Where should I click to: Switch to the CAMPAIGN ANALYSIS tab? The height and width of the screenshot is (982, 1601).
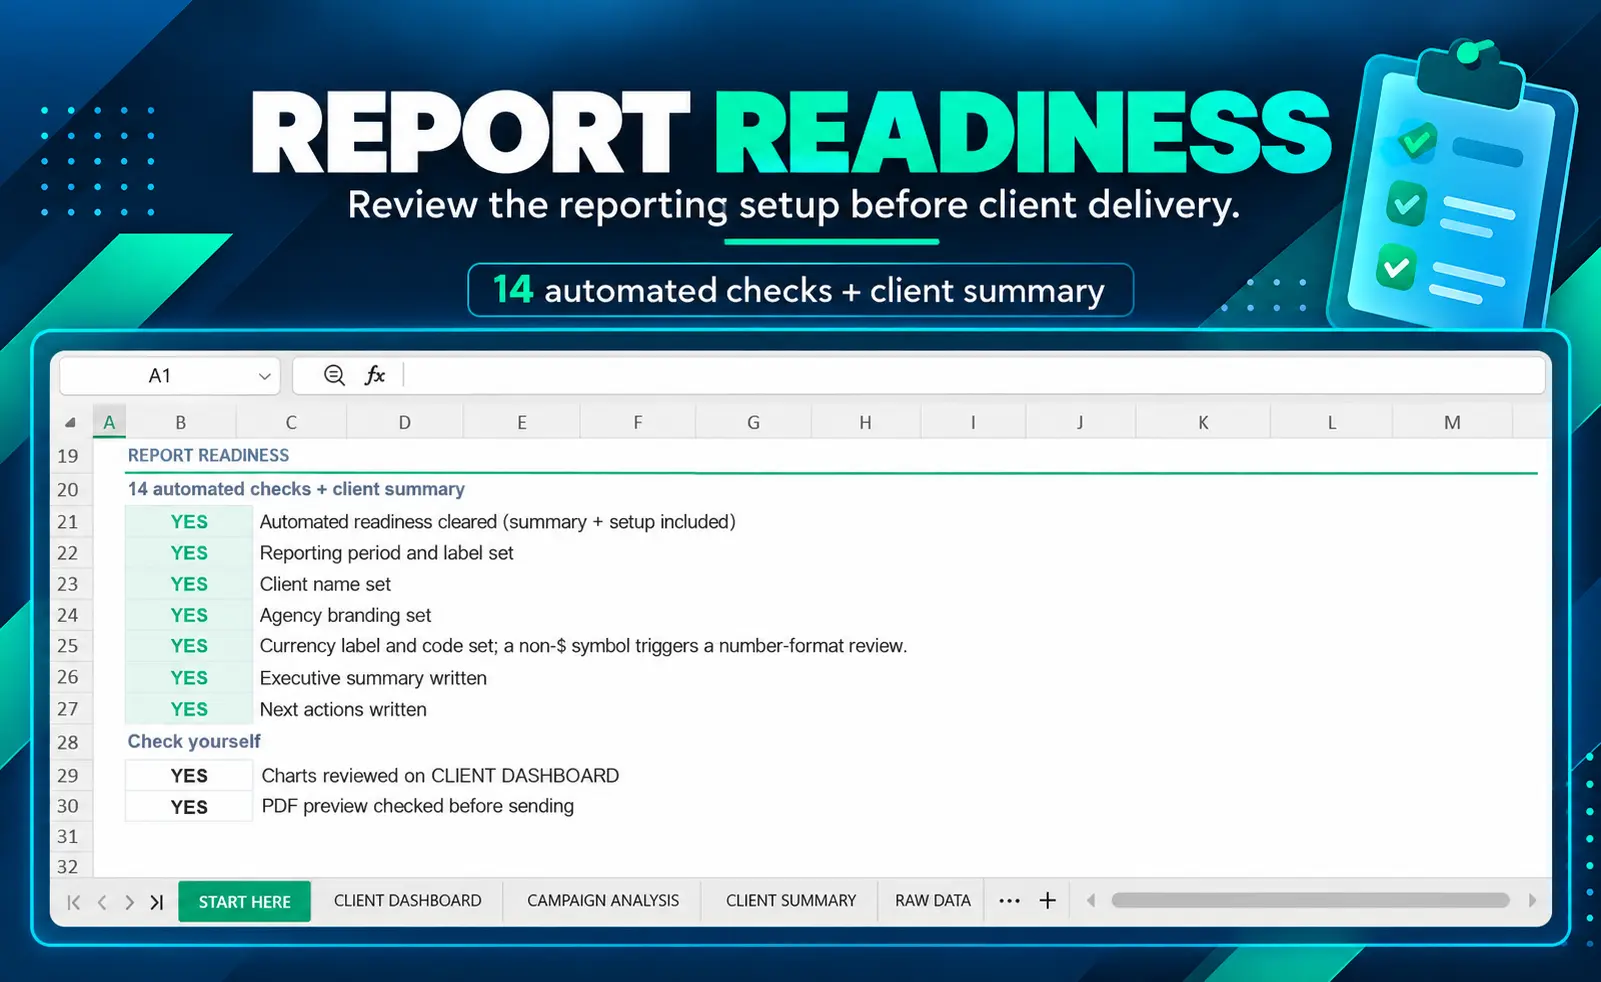[603, 901]
